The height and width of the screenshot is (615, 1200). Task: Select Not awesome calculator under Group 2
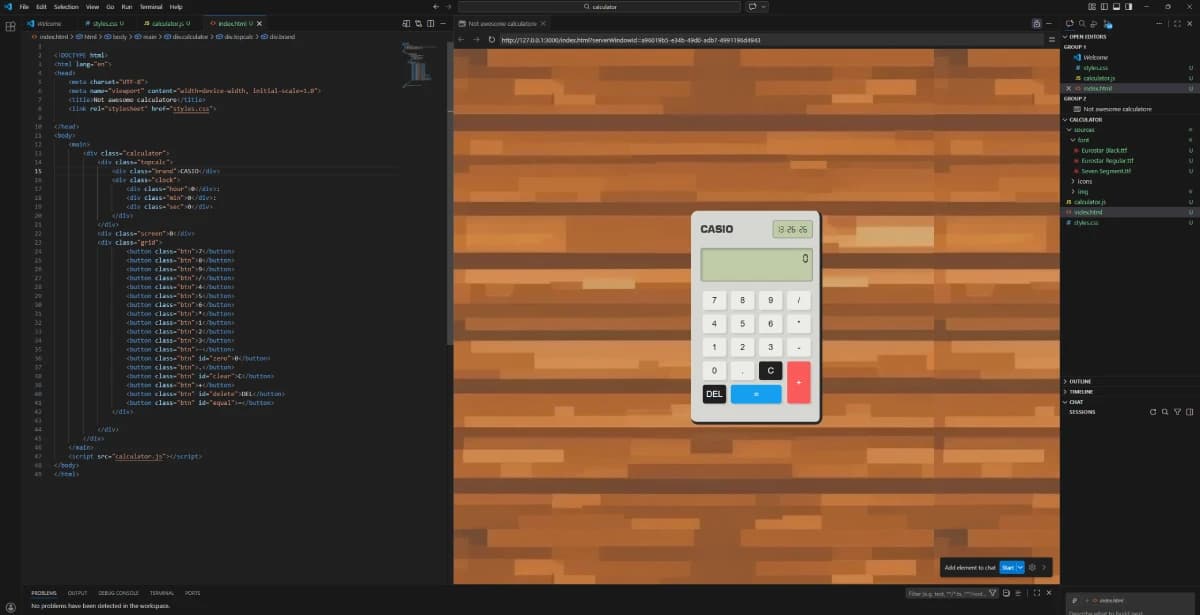[x=1117, y=108]
